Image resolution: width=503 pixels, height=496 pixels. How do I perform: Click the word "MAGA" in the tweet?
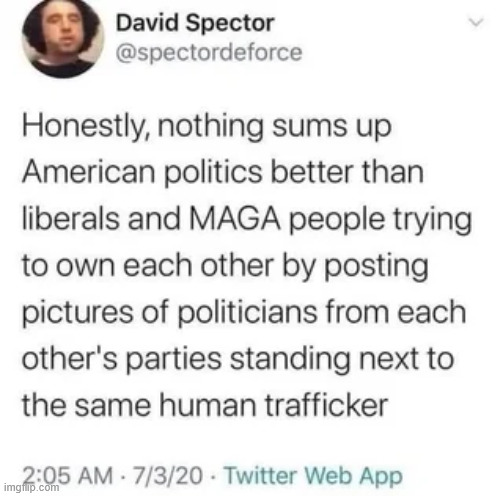point(235,220)
